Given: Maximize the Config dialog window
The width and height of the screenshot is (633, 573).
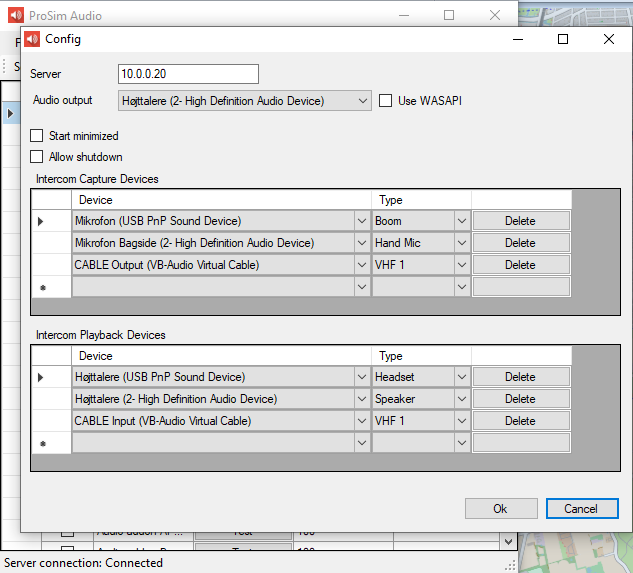Looking at the screenshot, I should 563,39.
